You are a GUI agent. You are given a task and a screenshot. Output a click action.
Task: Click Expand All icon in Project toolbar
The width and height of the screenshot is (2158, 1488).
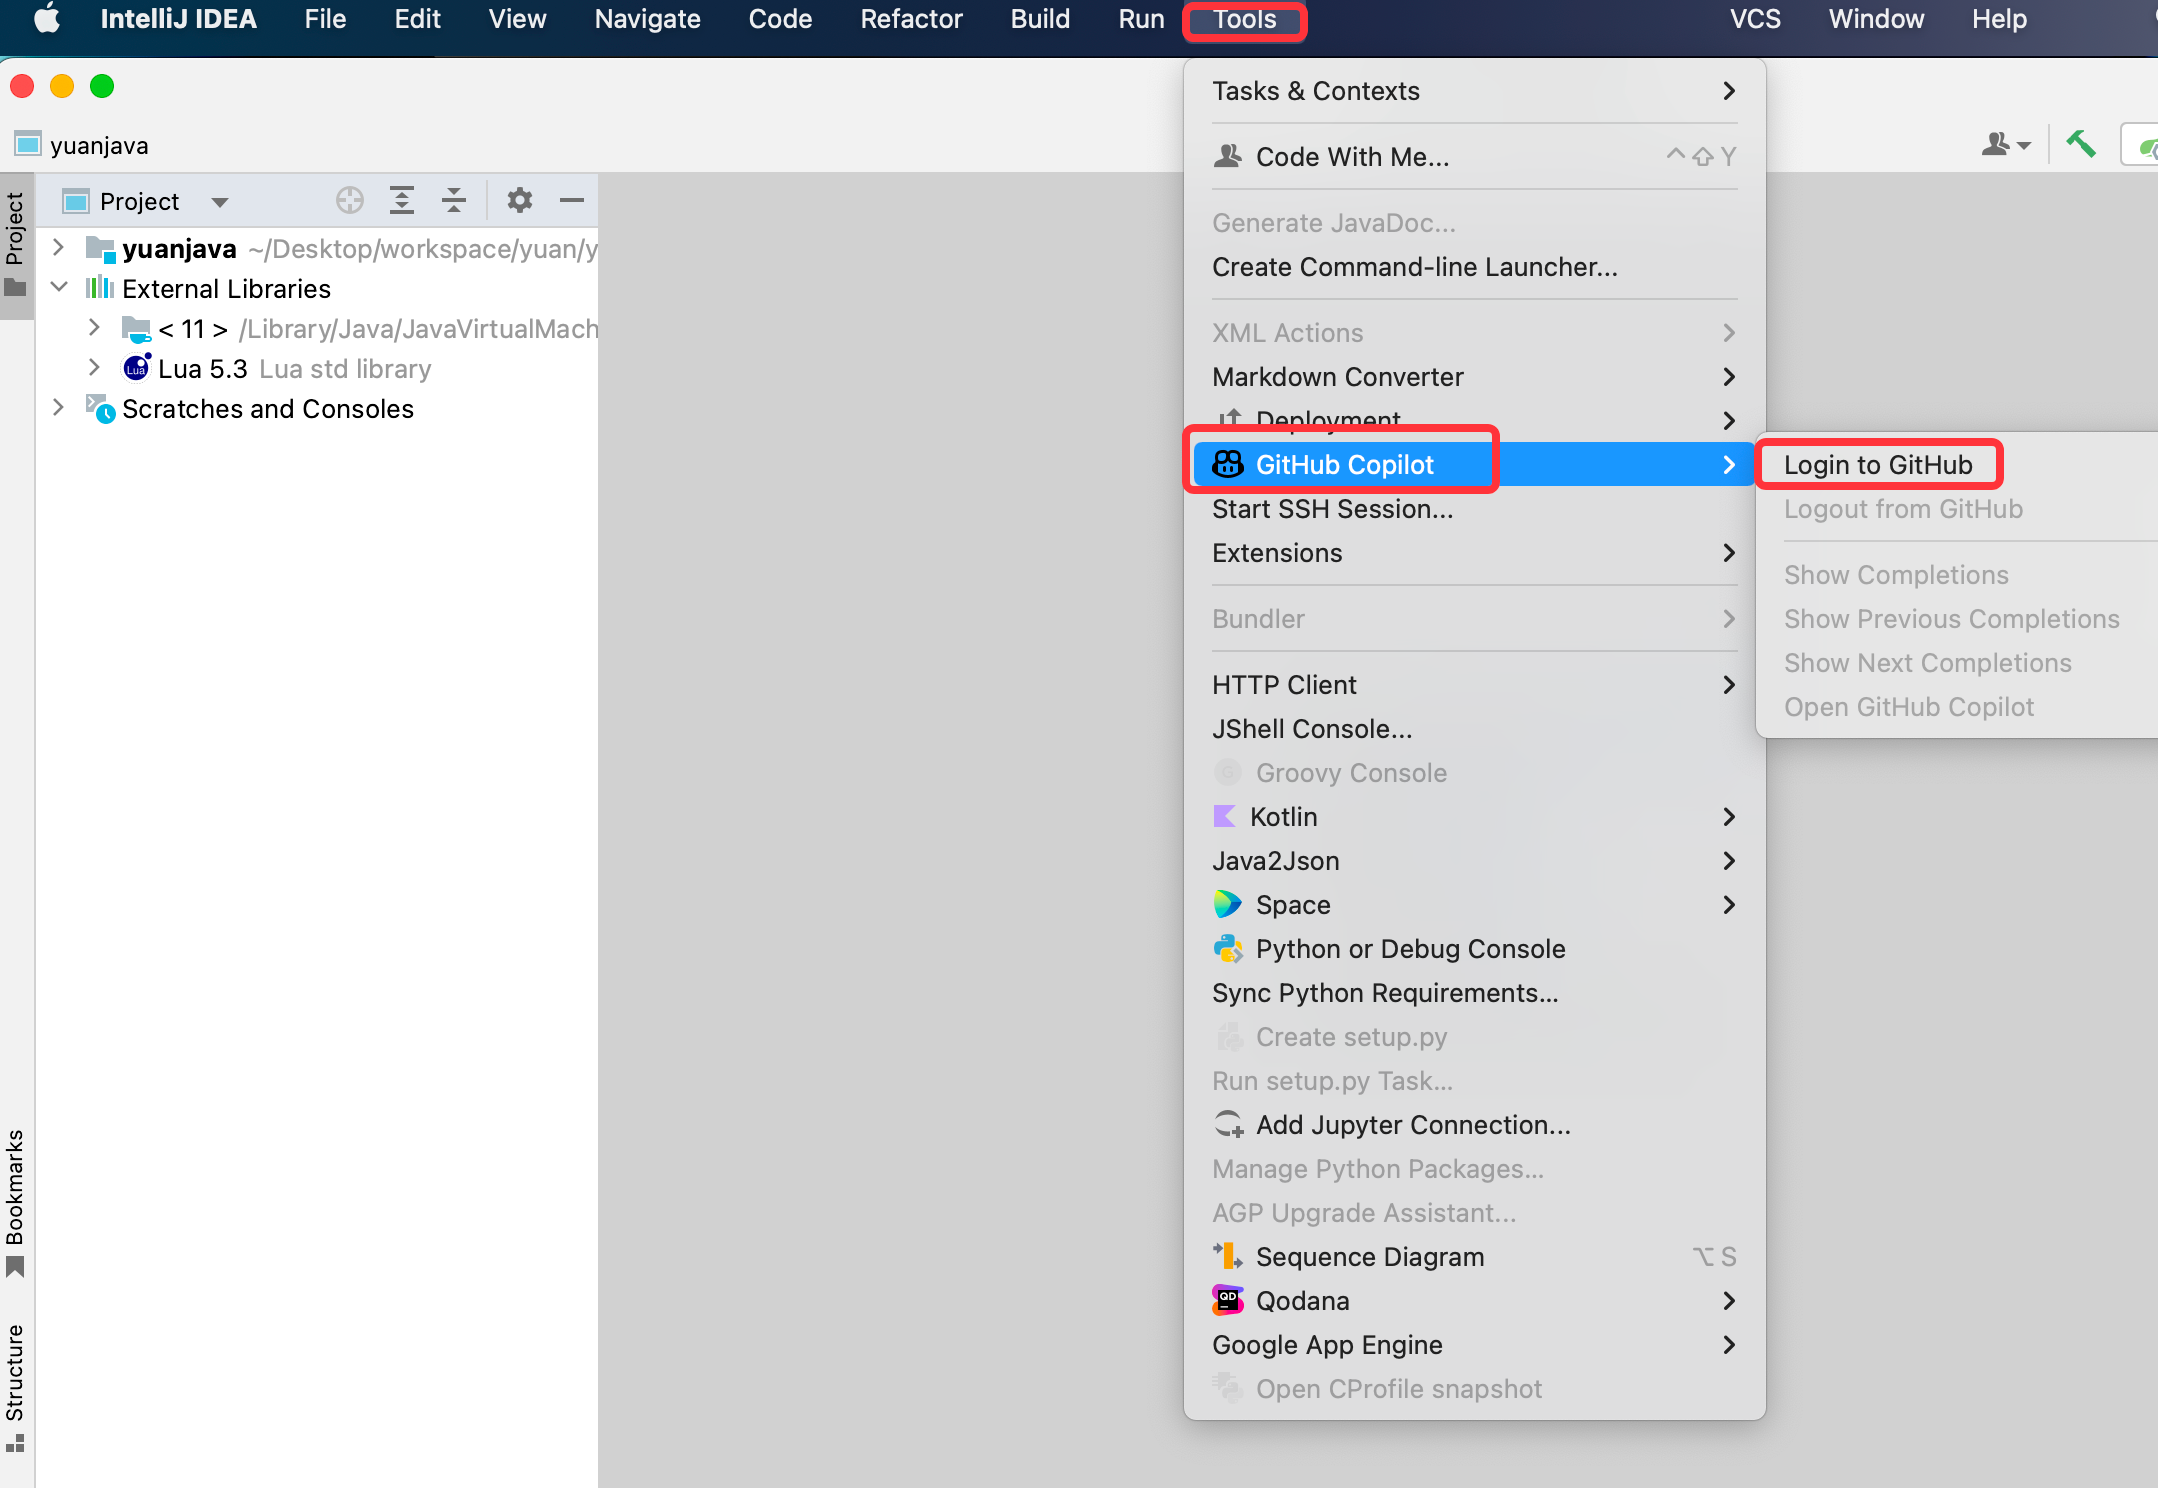coord(402,201)
